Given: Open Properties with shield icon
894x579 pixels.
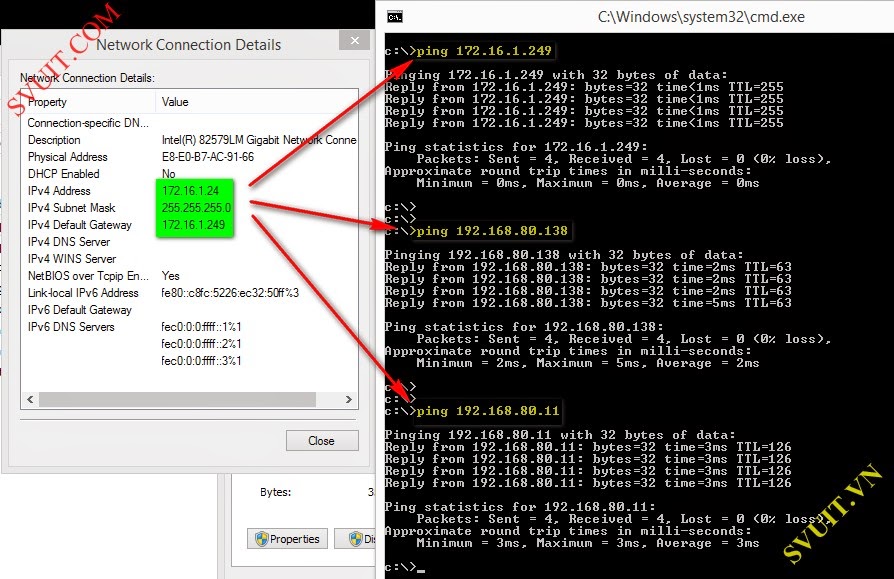Looking at the screenshot, I should pyautogui.click(x=287, y=539).
